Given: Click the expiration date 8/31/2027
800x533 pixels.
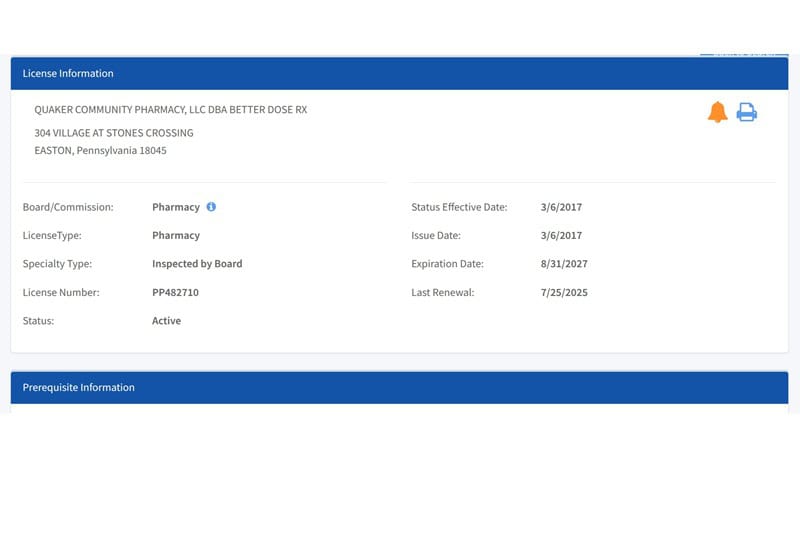Looking at the screenshot, I should tap(564, 264).
